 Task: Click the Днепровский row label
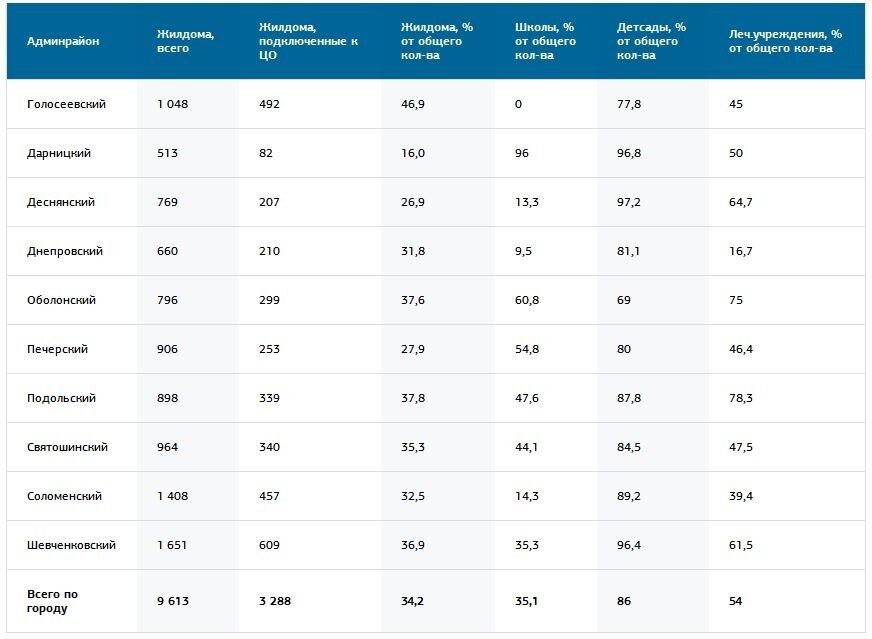point(65,251)
